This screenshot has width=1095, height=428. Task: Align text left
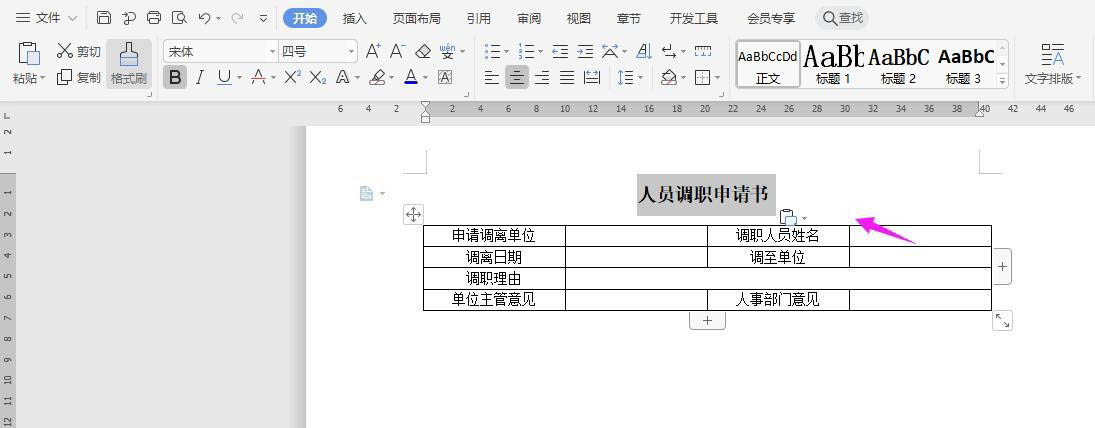[492, 78]
